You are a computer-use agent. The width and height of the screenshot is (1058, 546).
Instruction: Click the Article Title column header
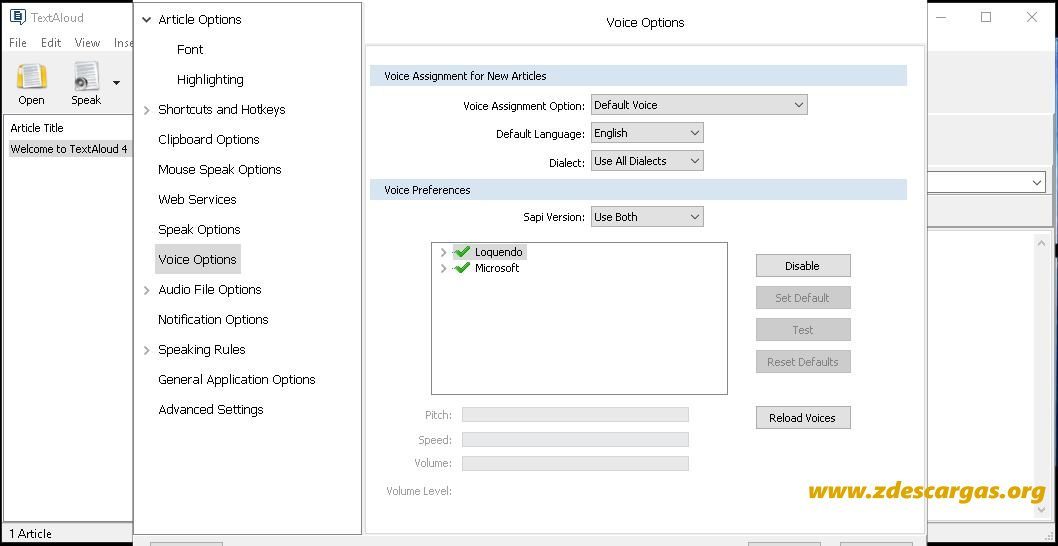tap(37, 128)
